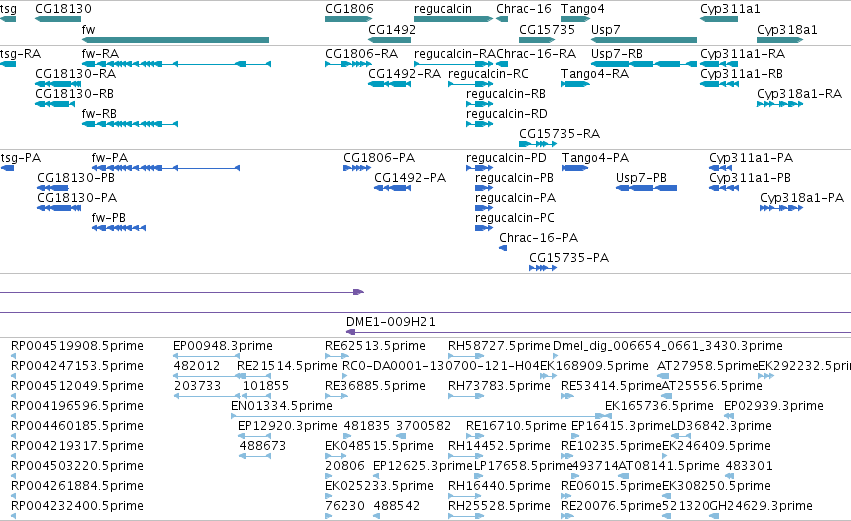Screen dimensions: 851x521
Task: Click the RE62513.5prime feature
Action: [336, 356]
